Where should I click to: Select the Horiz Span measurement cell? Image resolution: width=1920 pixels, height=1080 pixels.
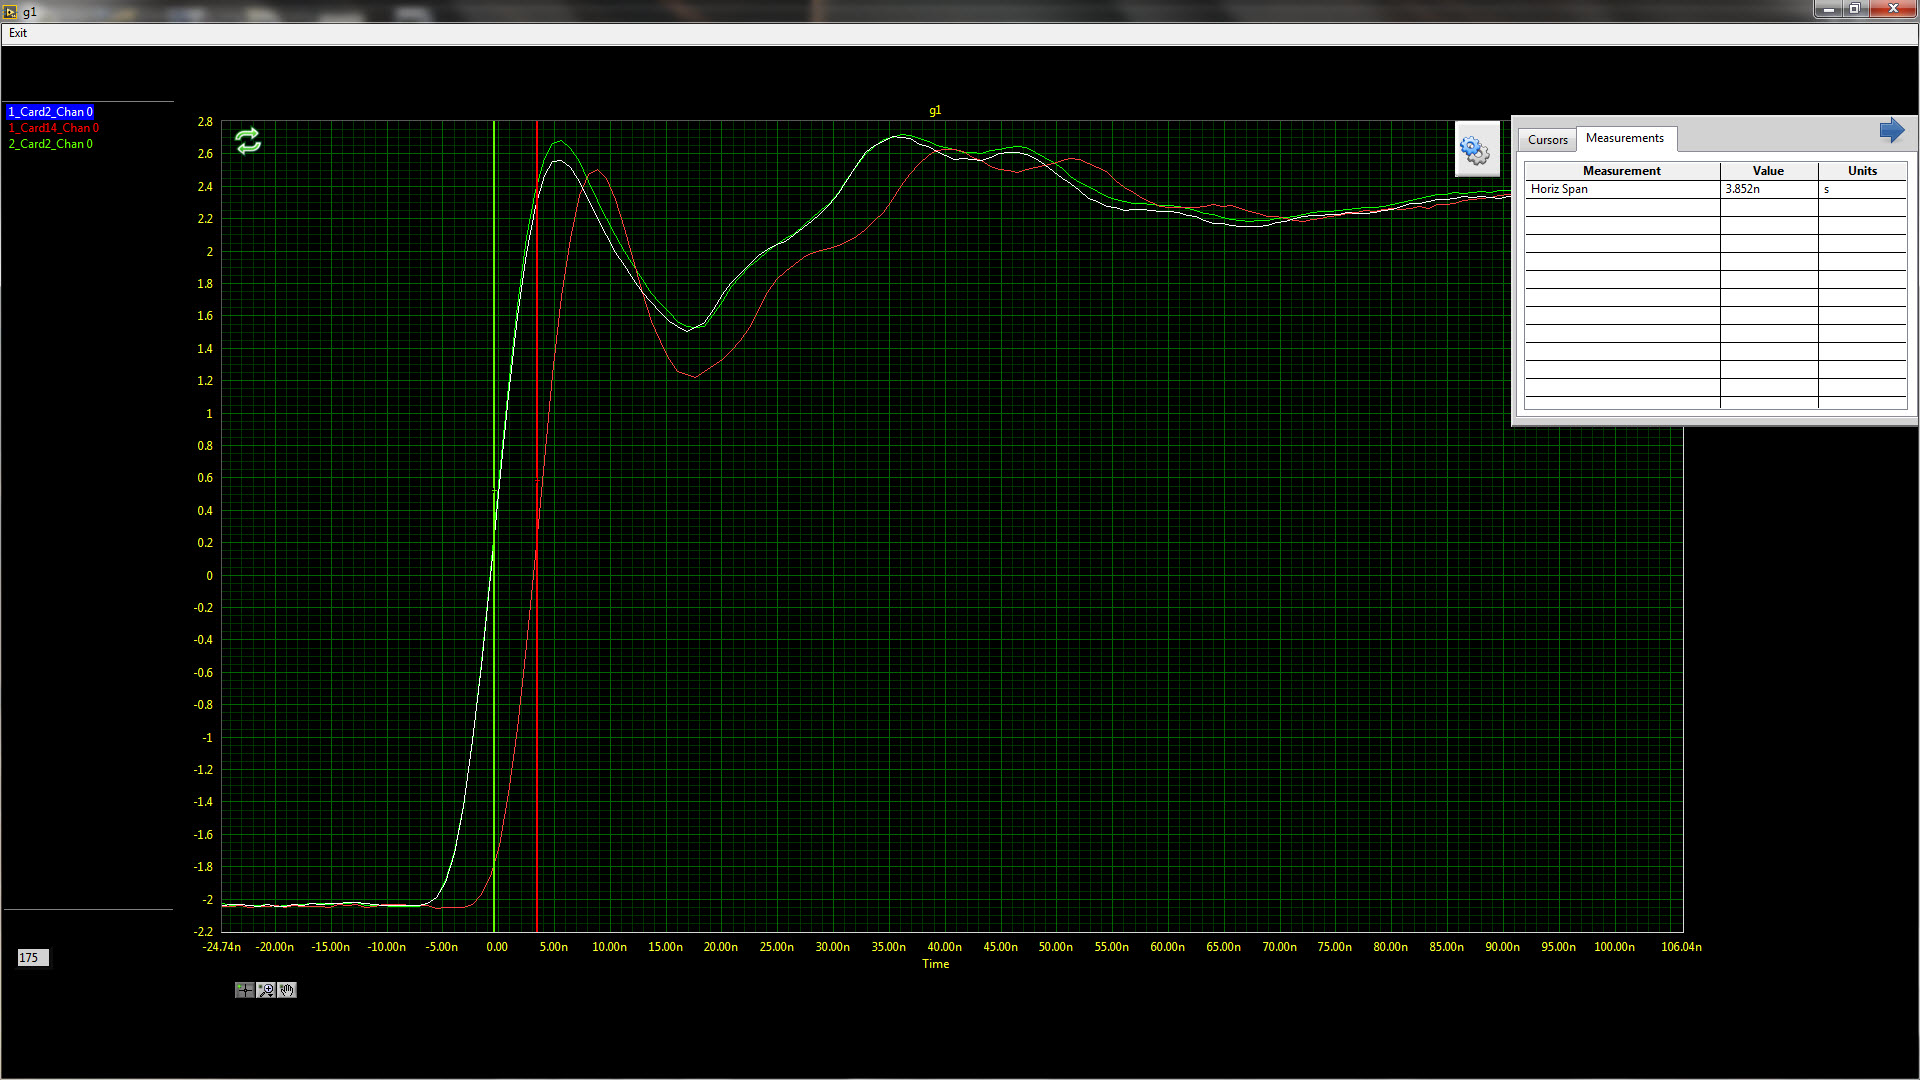coord(1621,189)
